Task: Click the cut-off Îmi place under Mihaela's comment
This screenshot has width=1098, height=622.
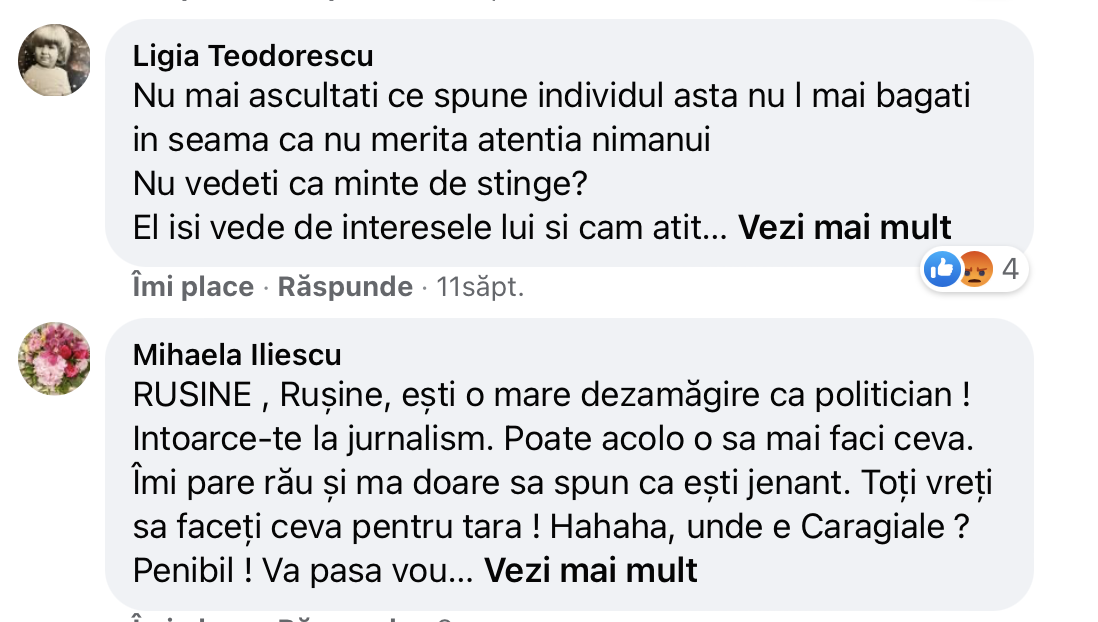Action: 193,619
